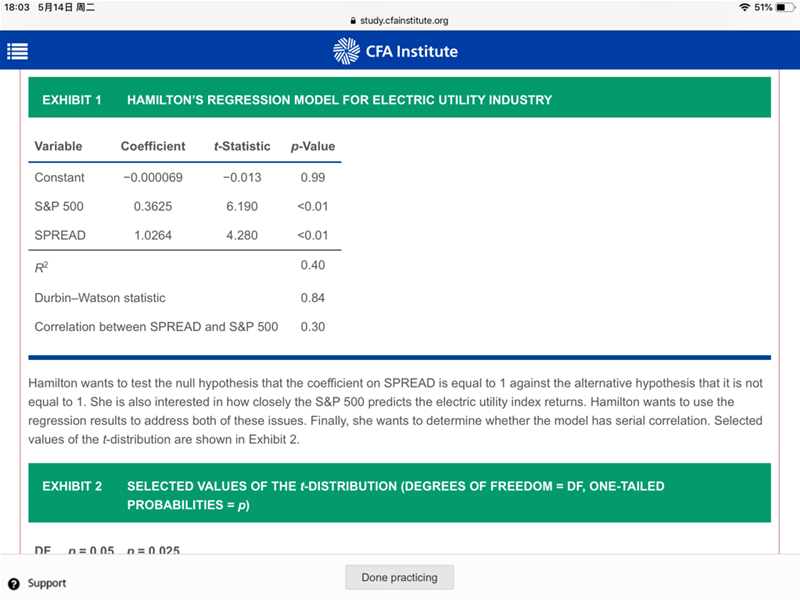
Task: Click the EXHIBIT 1 heading label
Action: (x=72, y=100)
